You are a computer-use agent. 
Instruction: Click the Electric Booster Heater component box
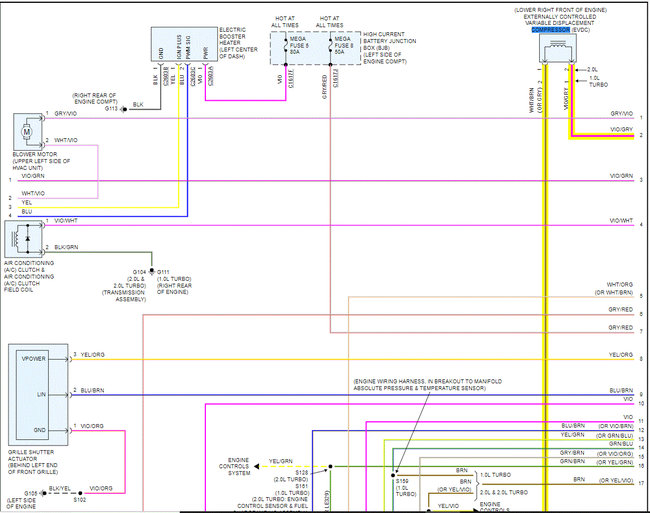click(184, 44)
